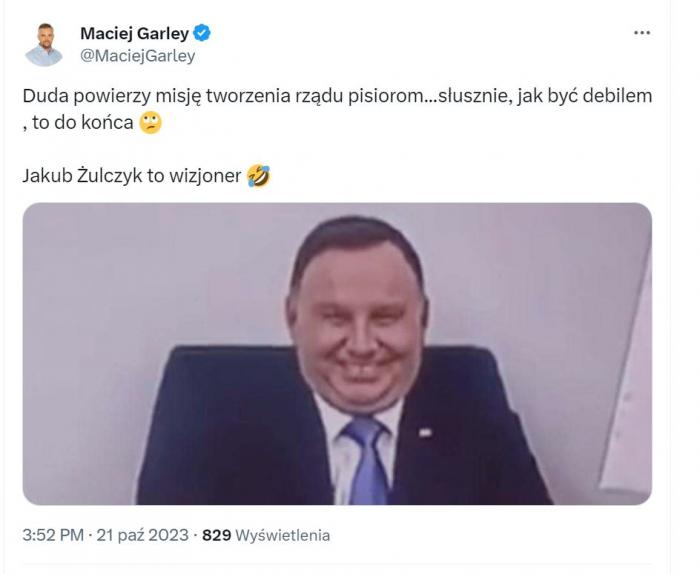Image resolution: width=700 pixels, height=574 pixels.
Task: Click the word 'Duda' in tweet text
Action: point(46,96)
